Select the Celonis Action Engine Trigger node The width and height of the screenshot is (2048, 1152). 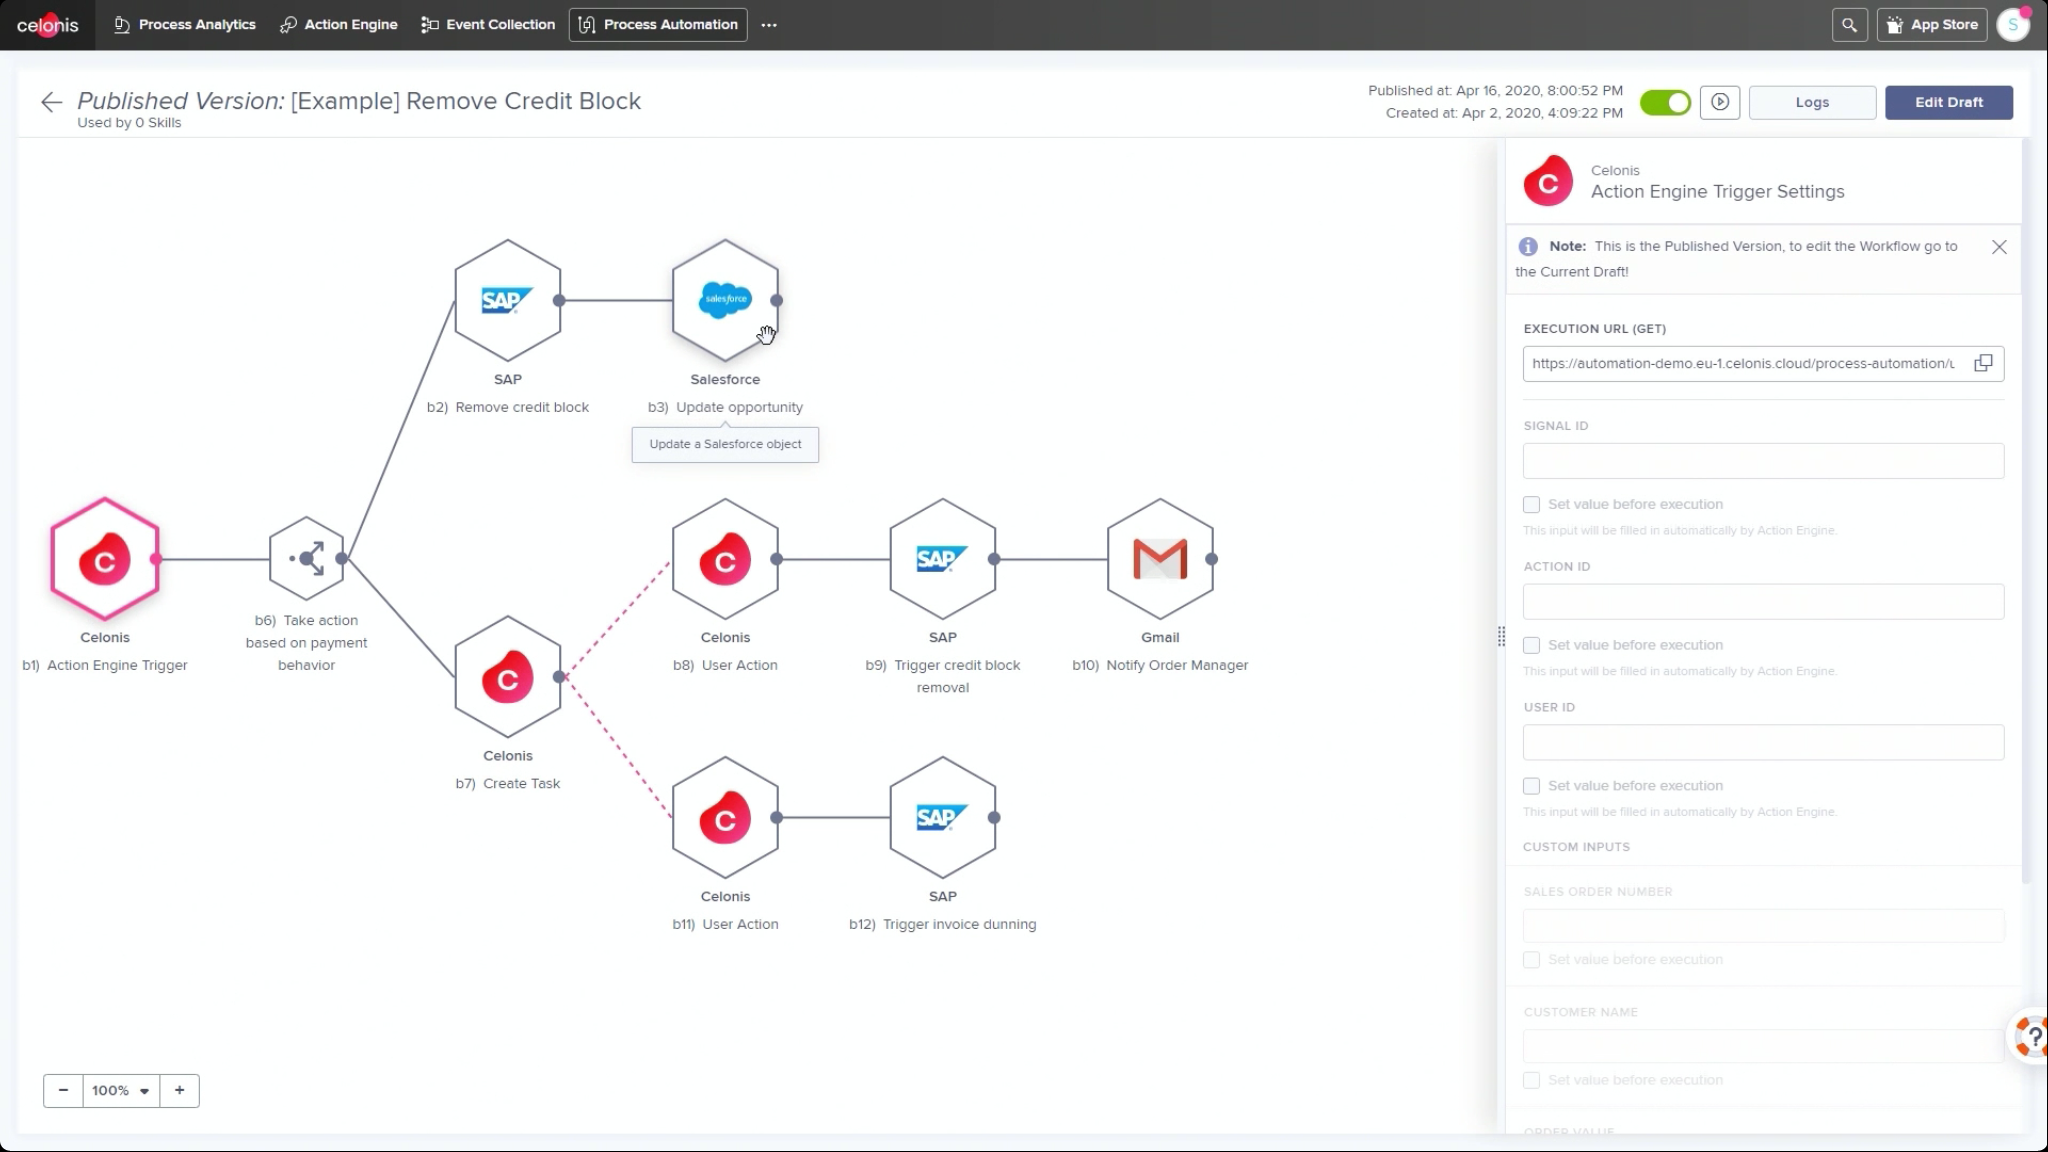tap(104, 560)
